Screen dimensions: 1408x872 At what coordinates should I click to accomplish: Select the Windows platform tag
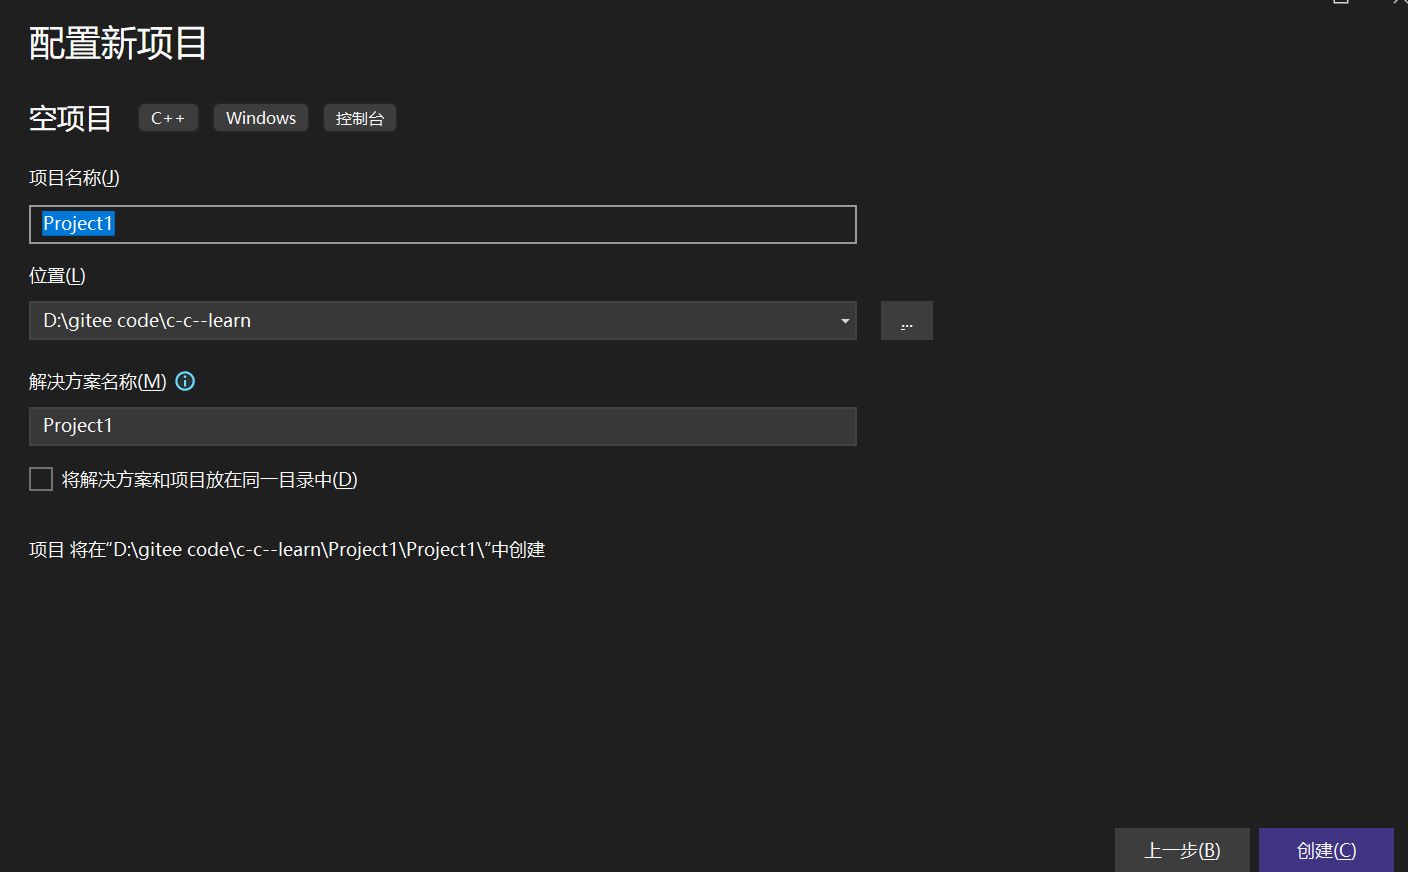pos(260,117)
